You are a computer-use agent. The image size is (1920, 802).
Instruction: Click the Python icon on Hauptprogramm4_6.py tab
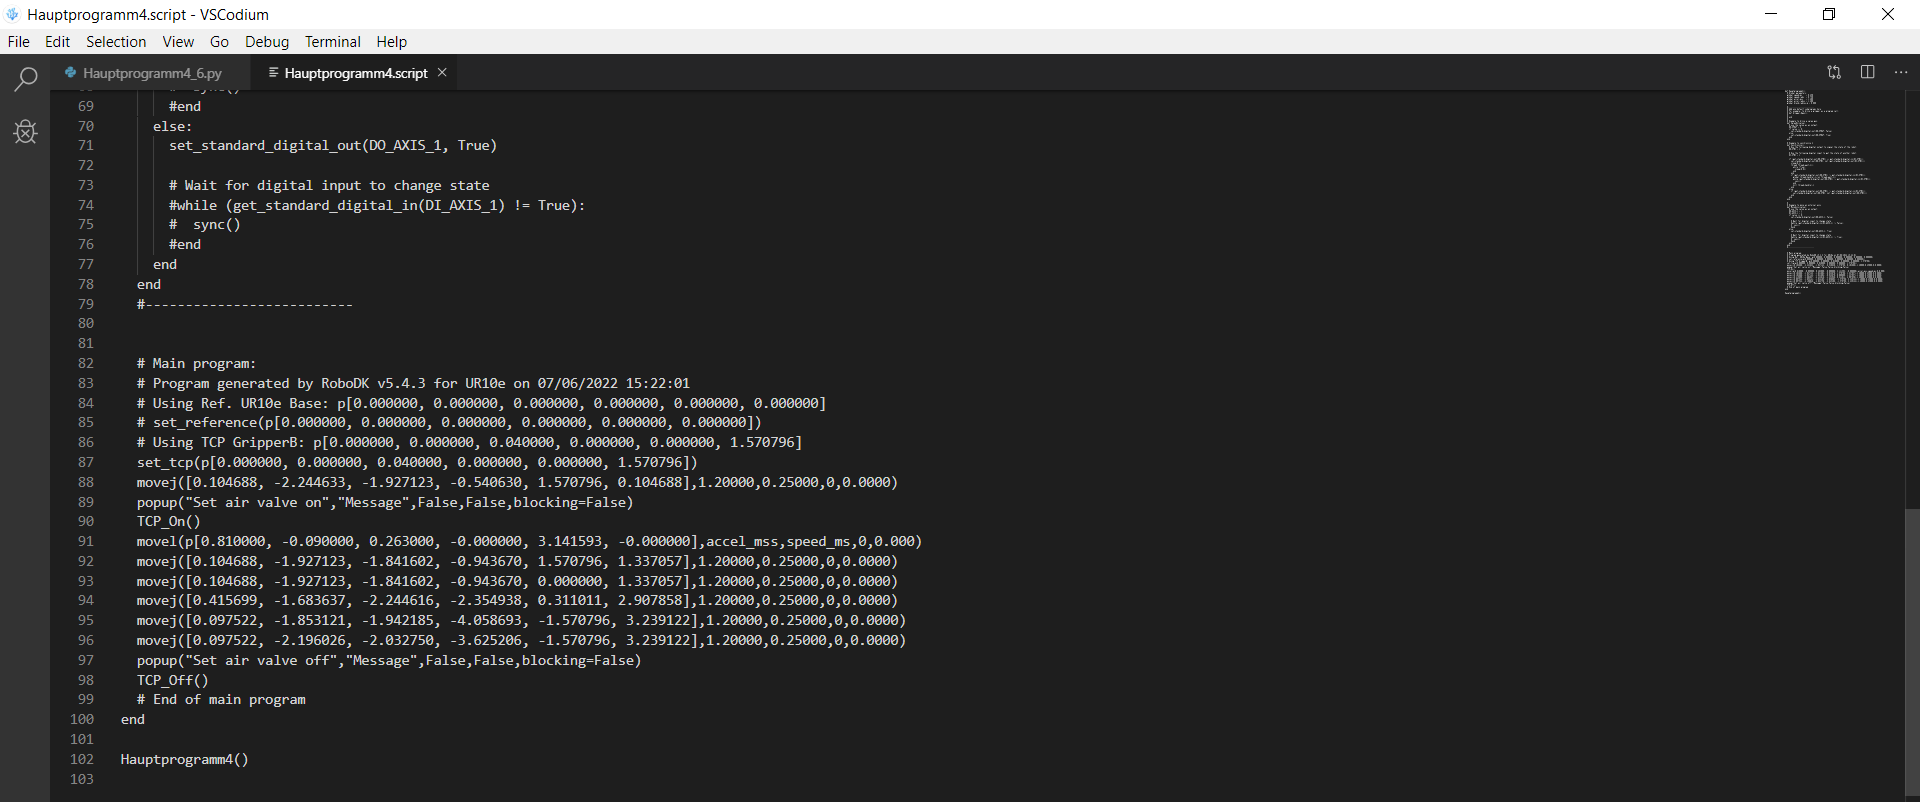pyautogui.click(x=70, y=72)
